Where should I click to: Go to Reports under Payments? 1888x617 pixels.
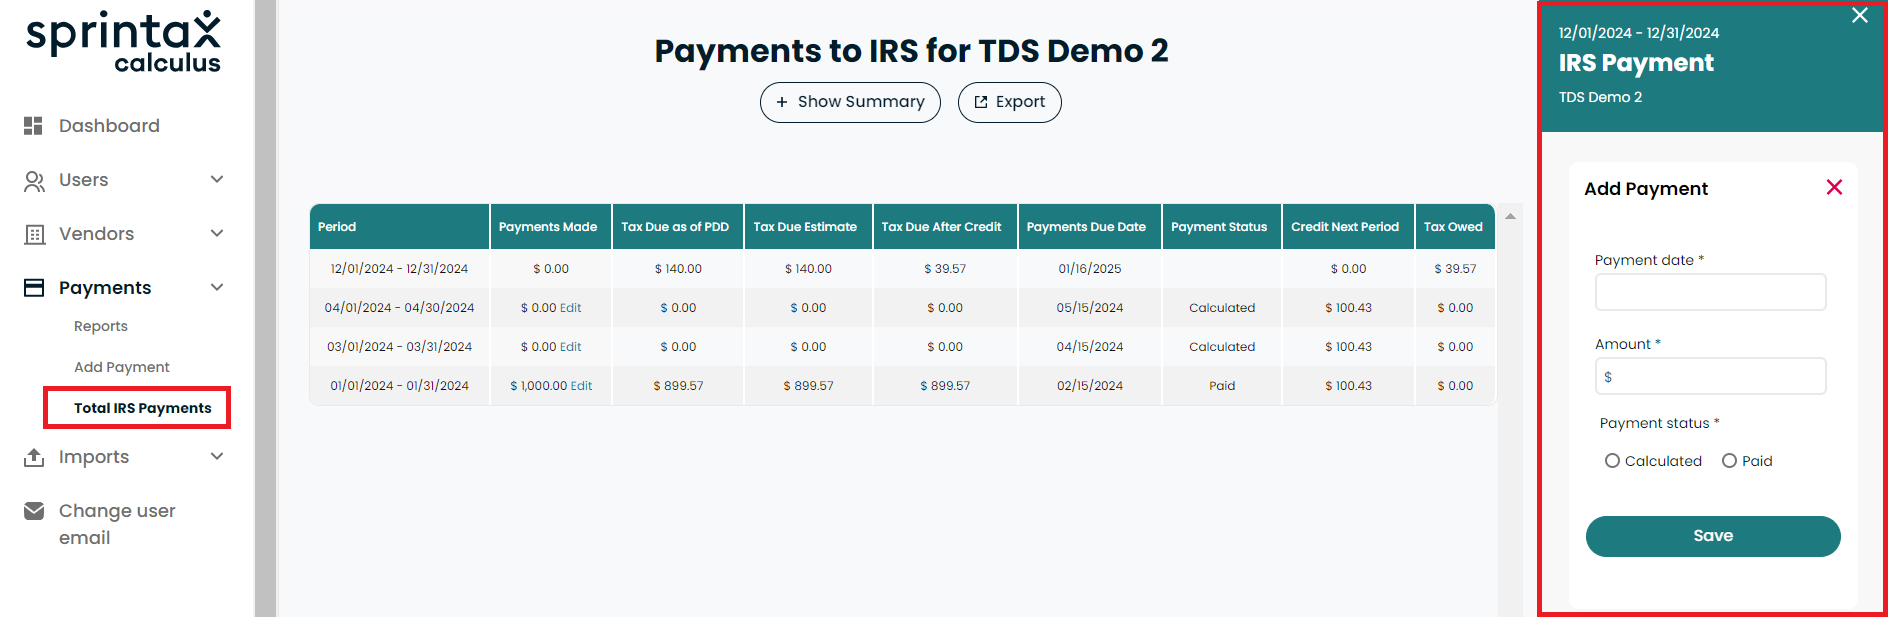click(101, 326)
